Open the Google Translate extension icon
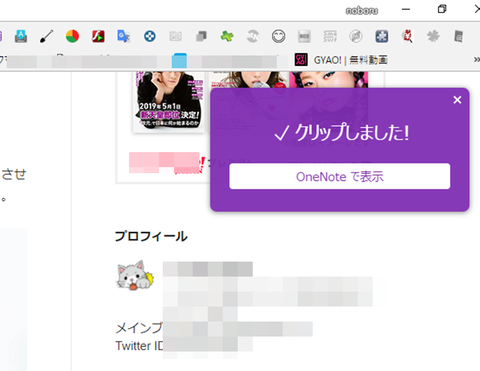480x371 pixels. 123,36
